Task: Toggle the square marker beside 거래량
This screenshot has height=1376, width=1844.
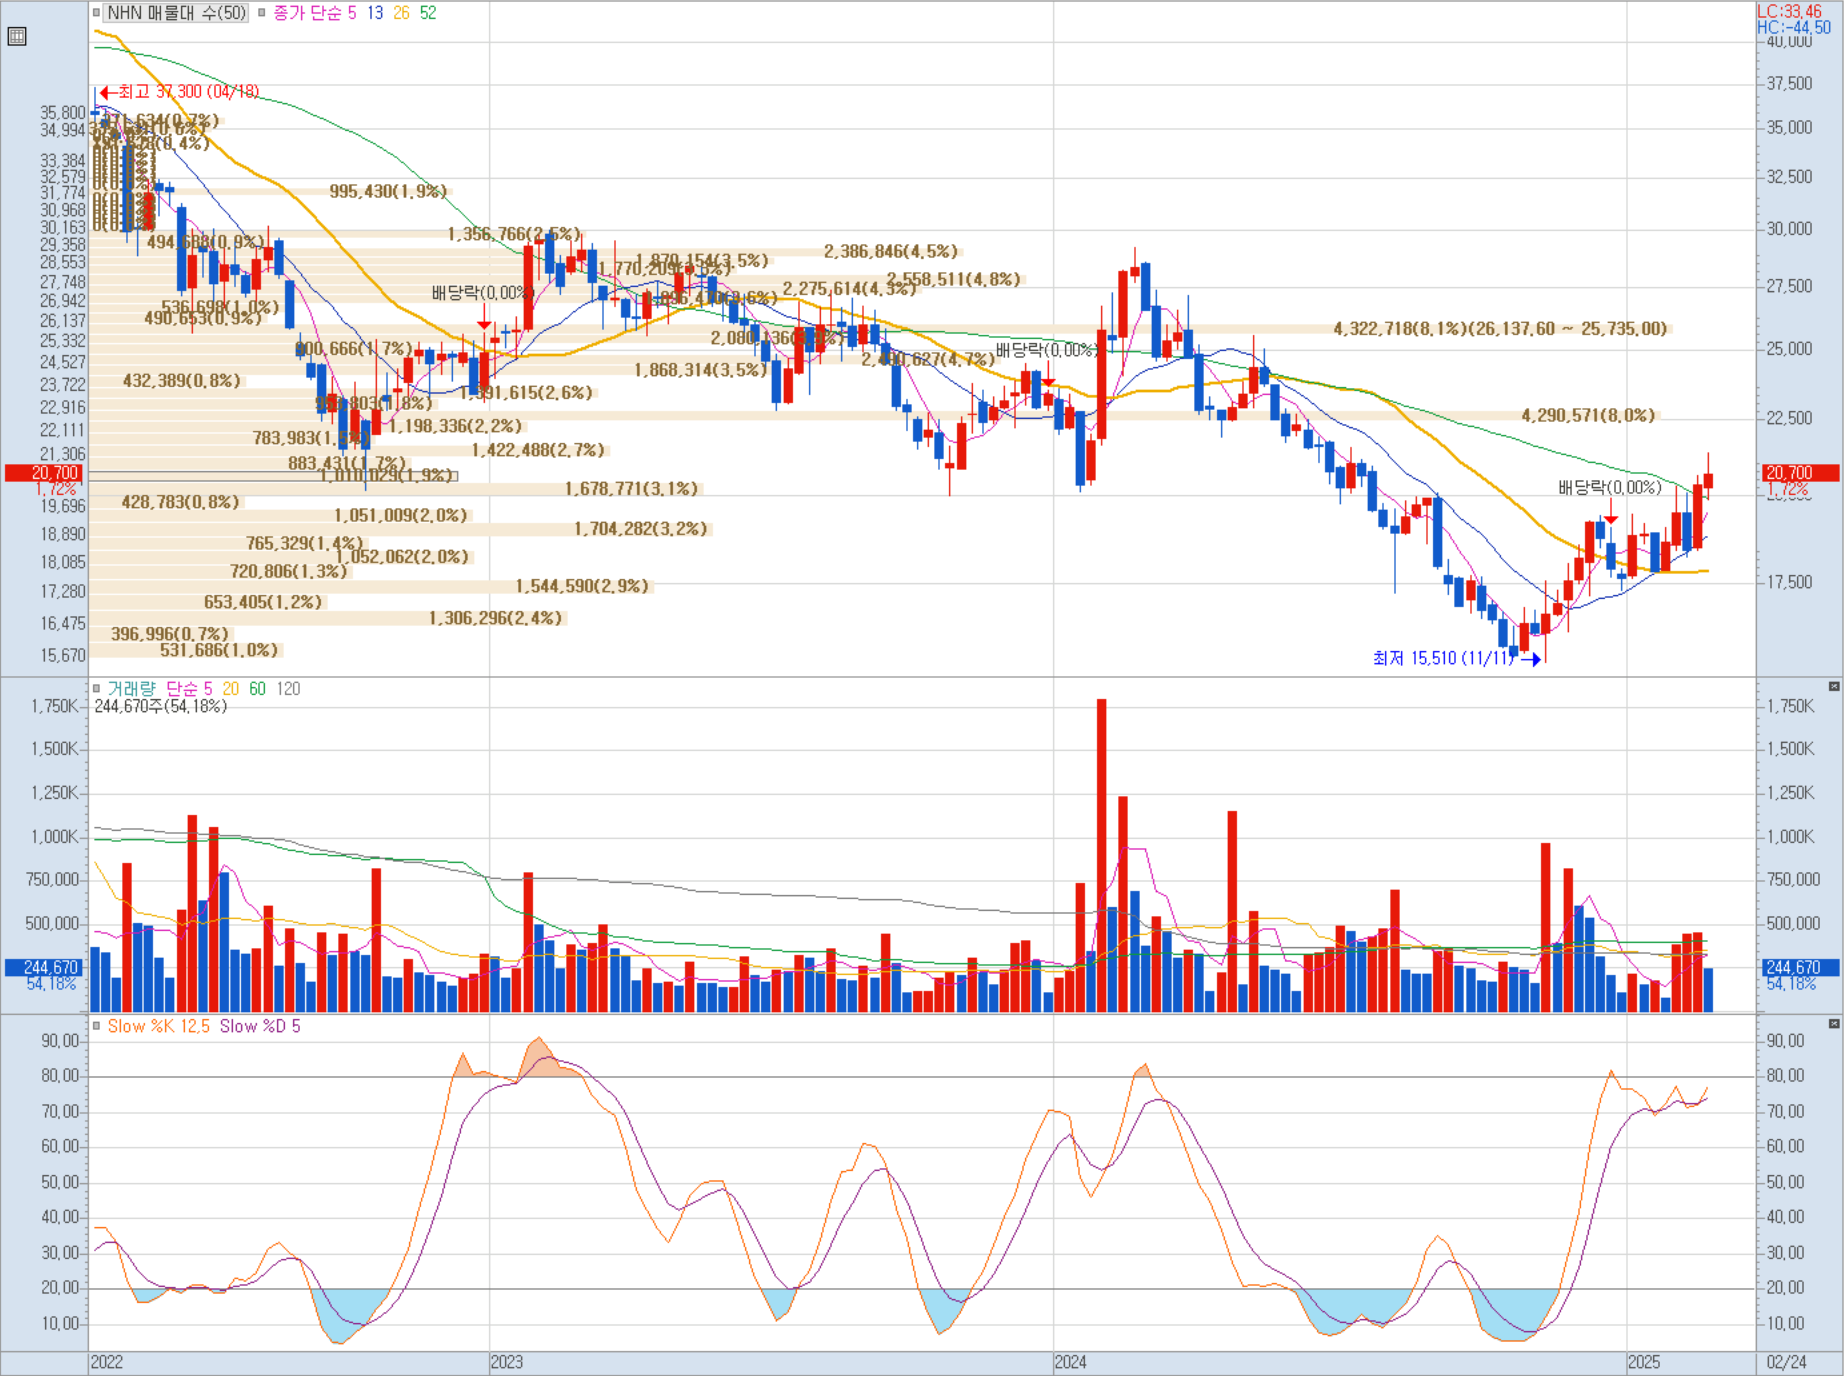Action: (x=97, y=688)
